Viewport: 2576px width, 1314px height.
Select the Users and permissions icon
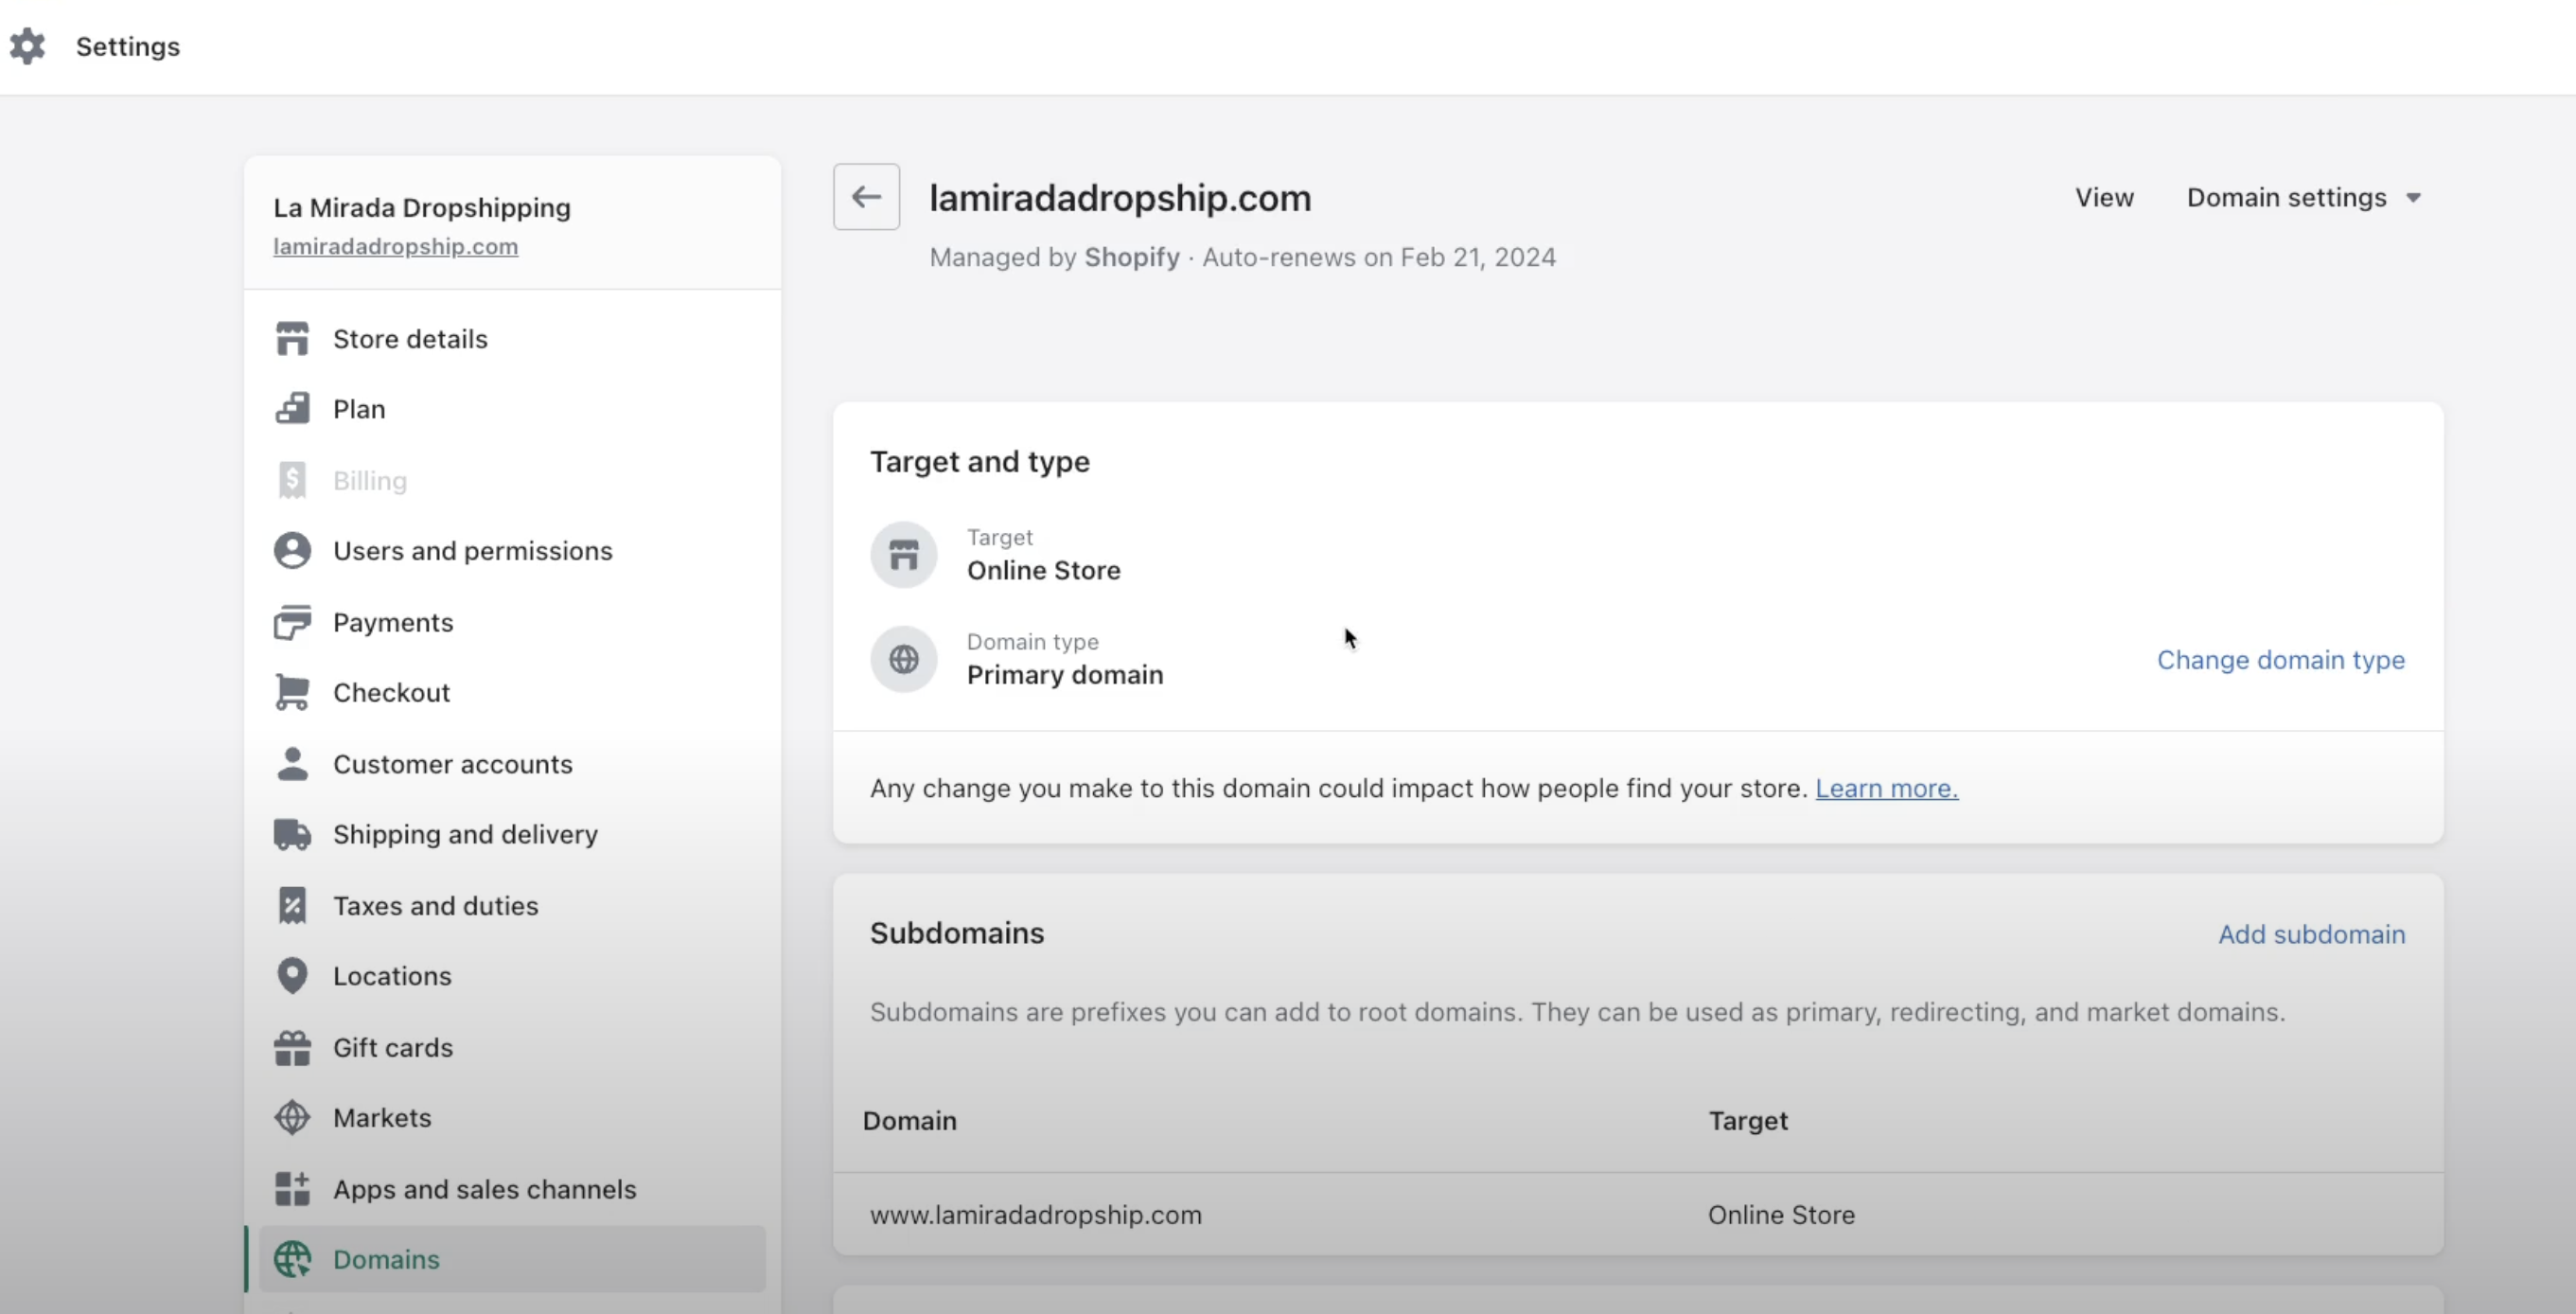pos(291,550)
